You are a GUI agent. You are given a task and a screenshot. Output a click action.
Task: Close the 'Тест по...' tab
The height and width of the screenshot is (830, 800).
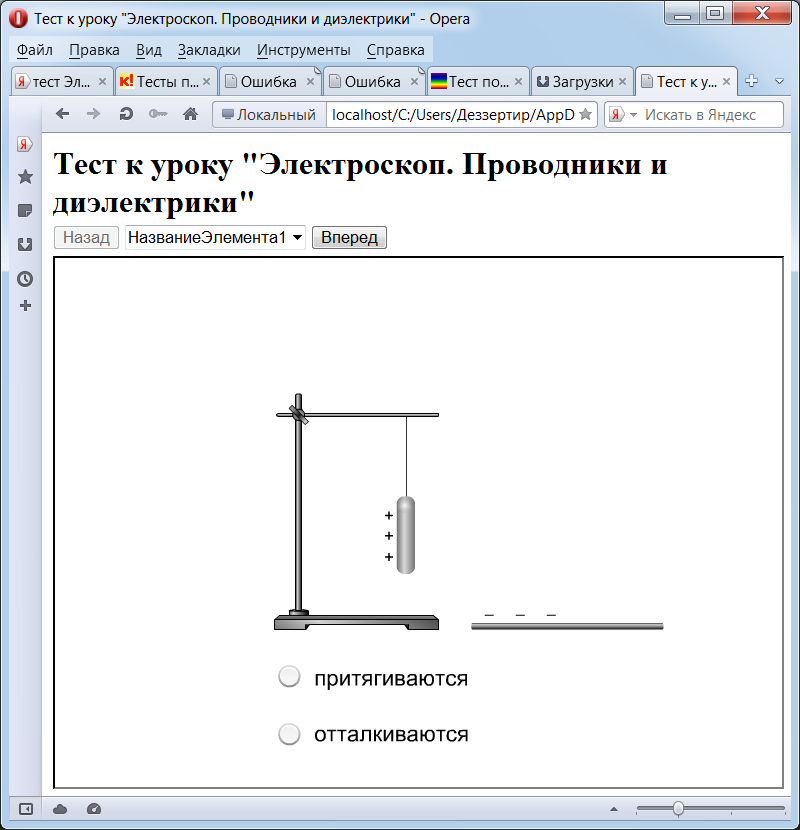point(518,82)
